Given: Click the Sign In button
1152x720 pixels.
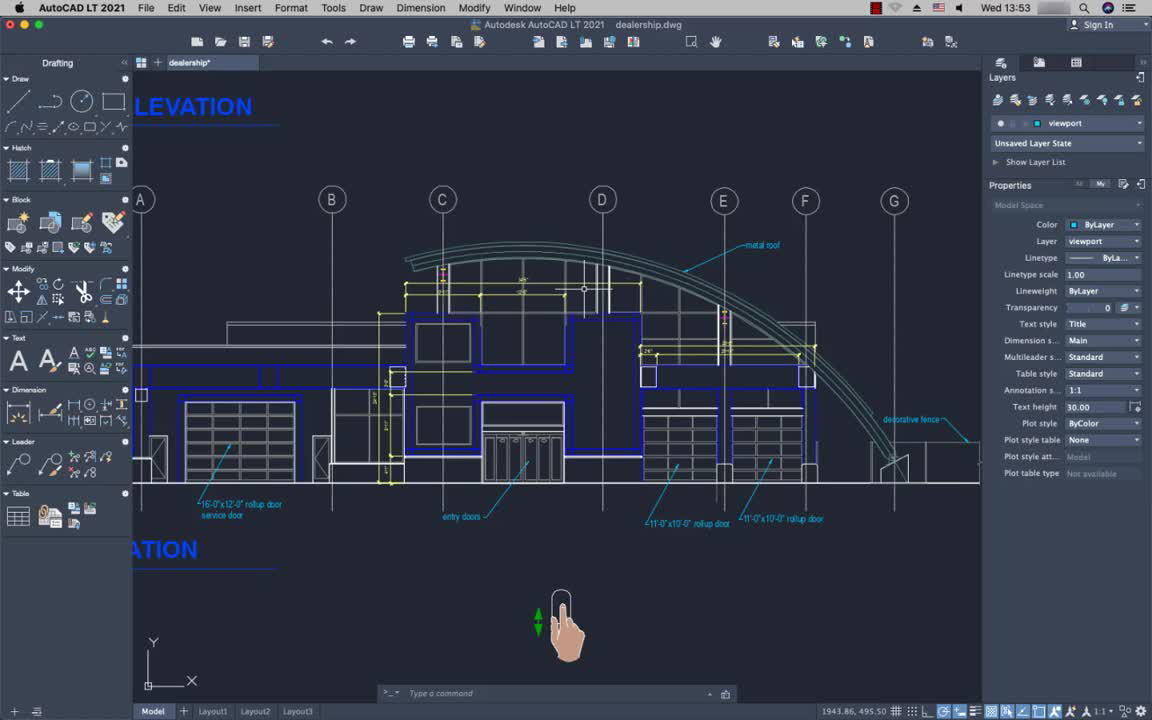Looking at the screenshot, I should click(x=1091, y=25).
